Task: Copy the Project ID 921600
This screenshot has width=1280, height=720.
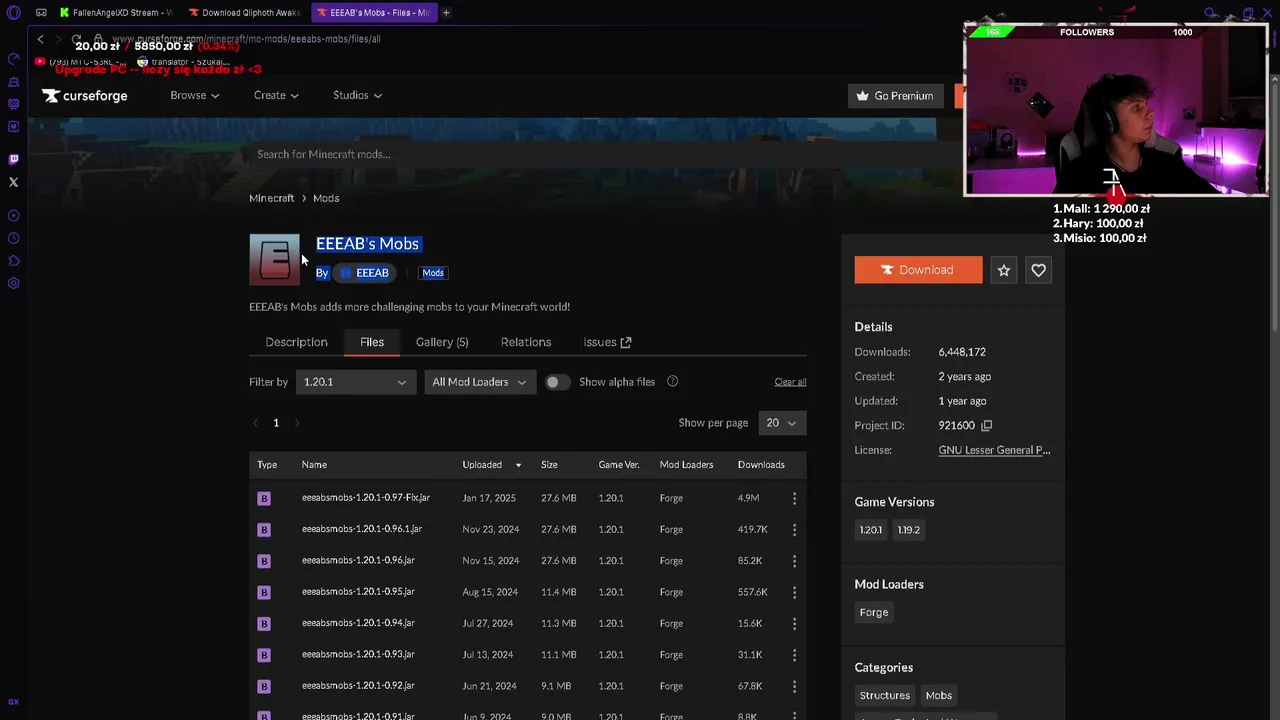Action: tap(986, 425)
